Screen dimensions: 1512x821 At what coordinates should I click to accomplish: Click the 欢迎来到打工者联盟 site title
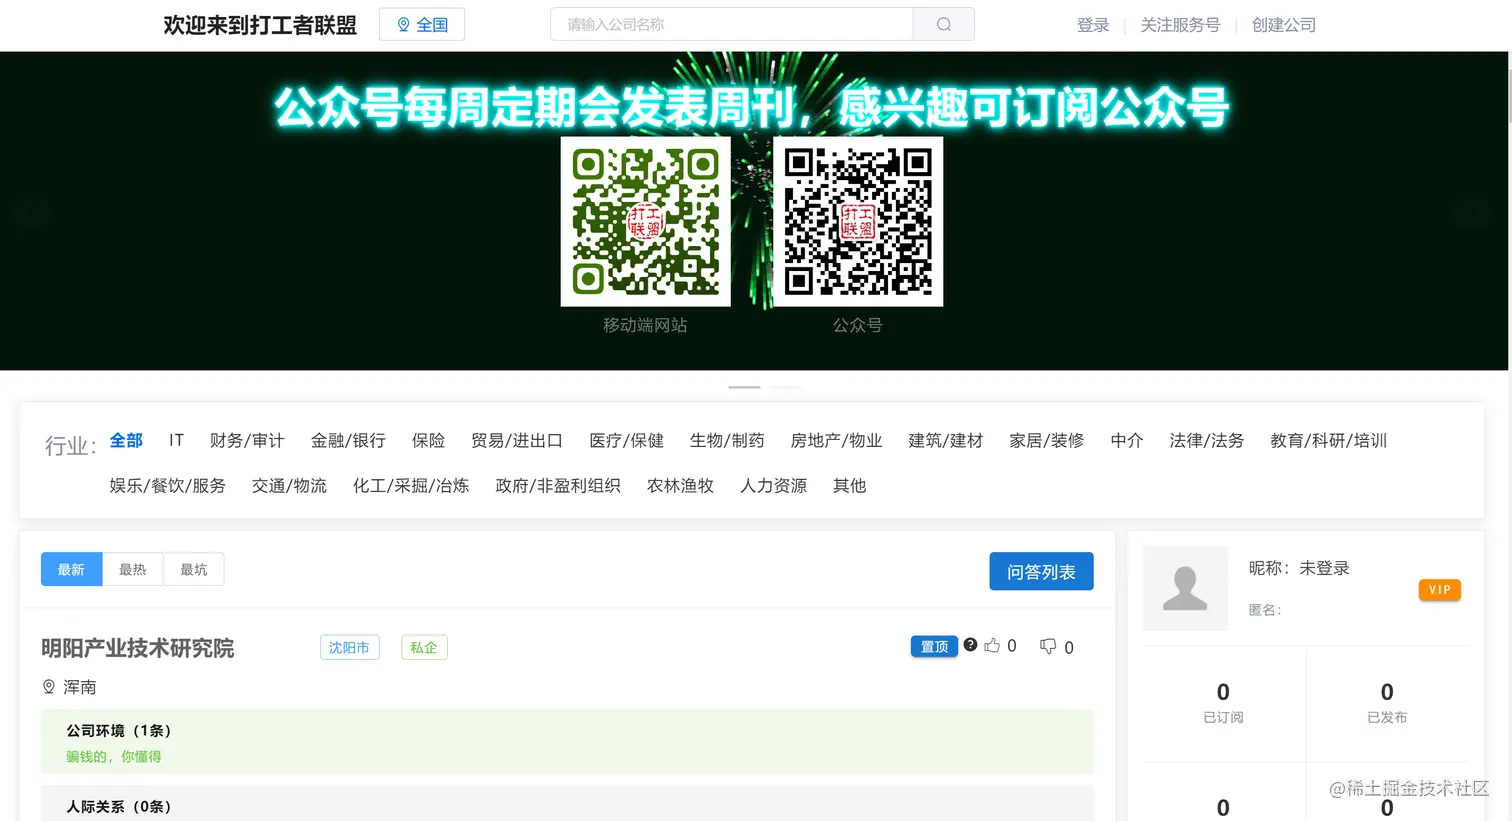260,25
